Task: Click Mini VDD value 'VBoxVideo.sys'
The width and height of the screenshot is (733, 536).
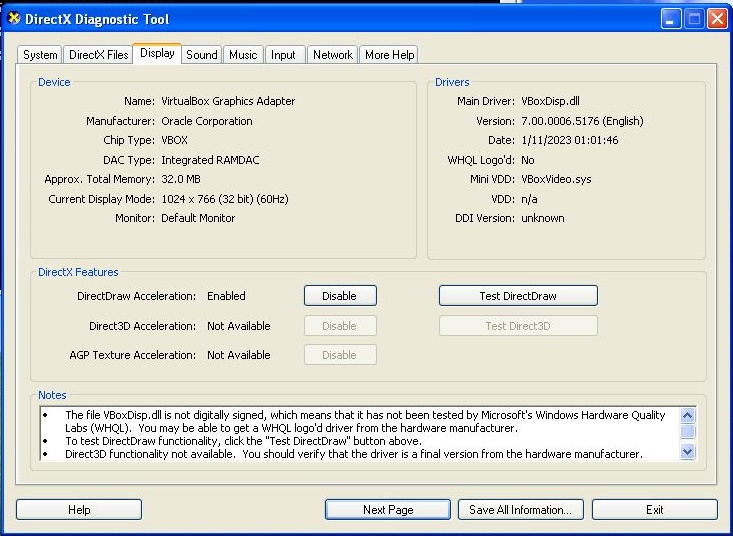Action: pyautogui.click(x=556, y=179)
